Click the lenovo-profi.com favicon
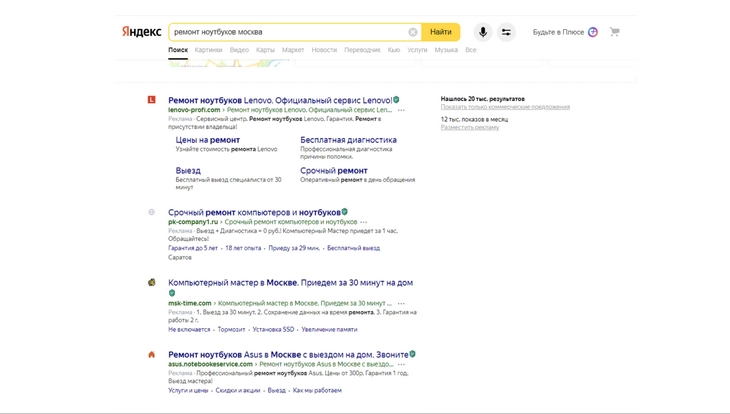The width and height of the screenshot is (730, 414). tap(151, 99)
